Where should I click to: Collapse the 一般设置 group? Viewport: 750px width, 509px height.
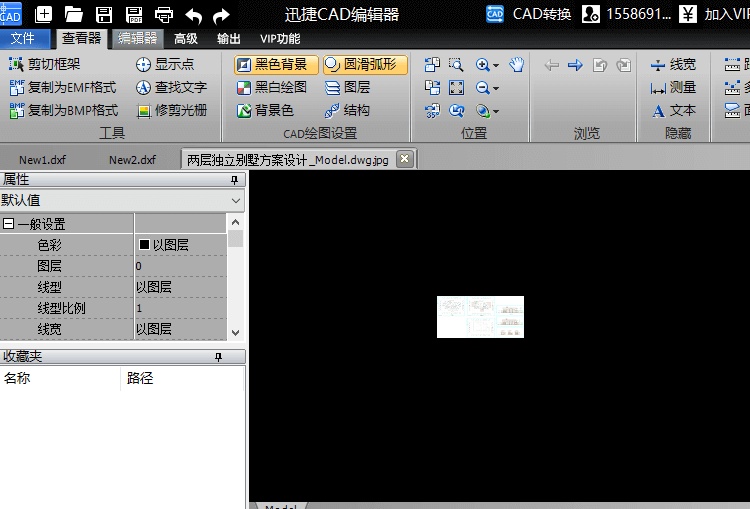pyautogui.click(x=8, y=224)
